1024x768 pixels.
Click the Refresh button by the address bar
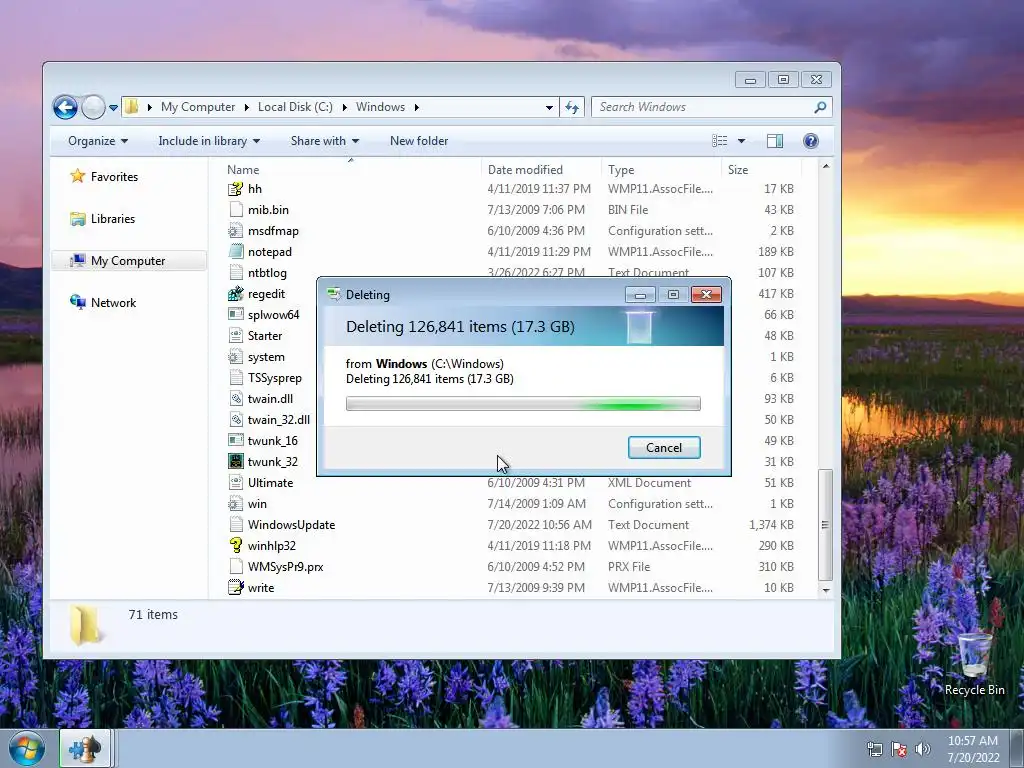(572, 107)
